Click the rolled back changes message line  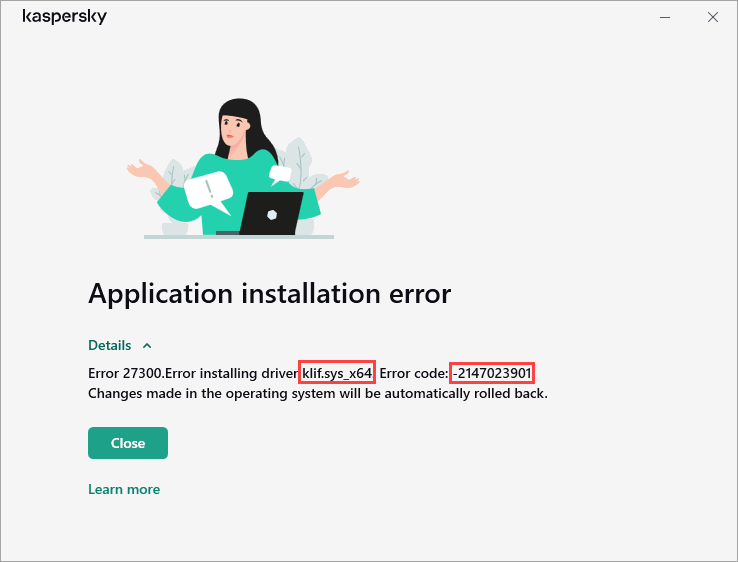(x=318, y=393)
